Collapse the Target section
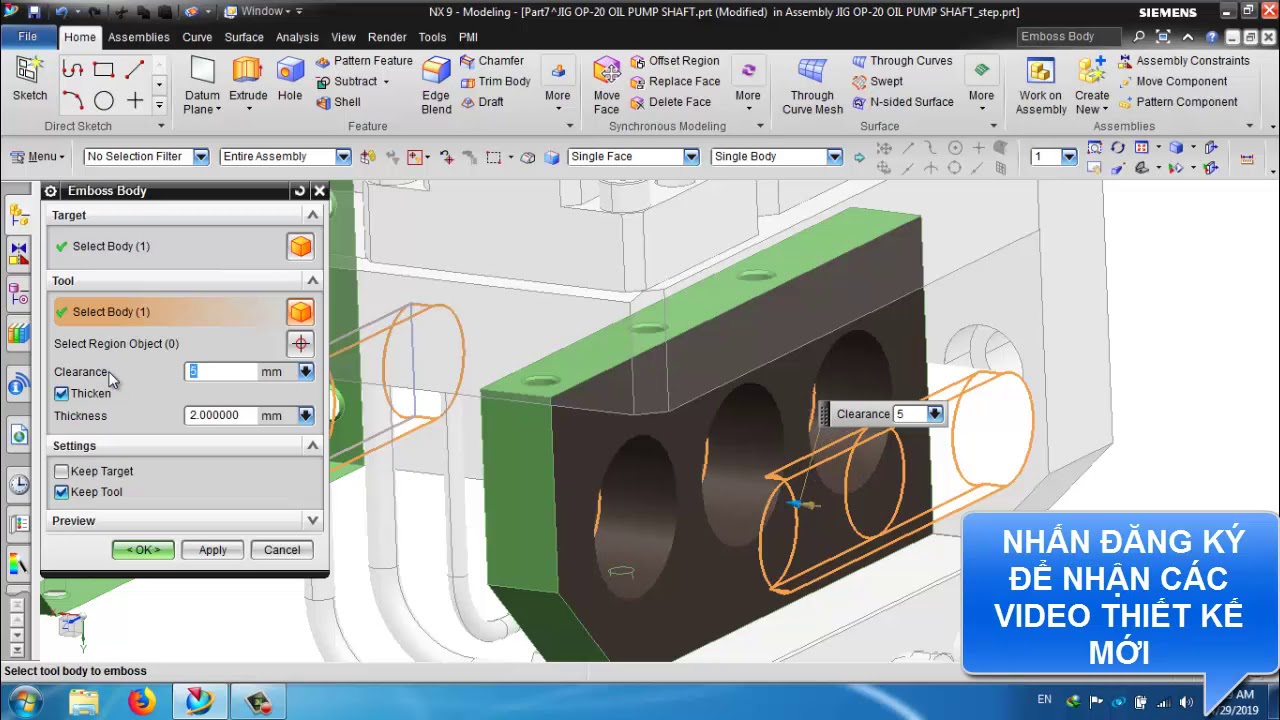This screenshot has width=1280, height=720. point(313,215)
